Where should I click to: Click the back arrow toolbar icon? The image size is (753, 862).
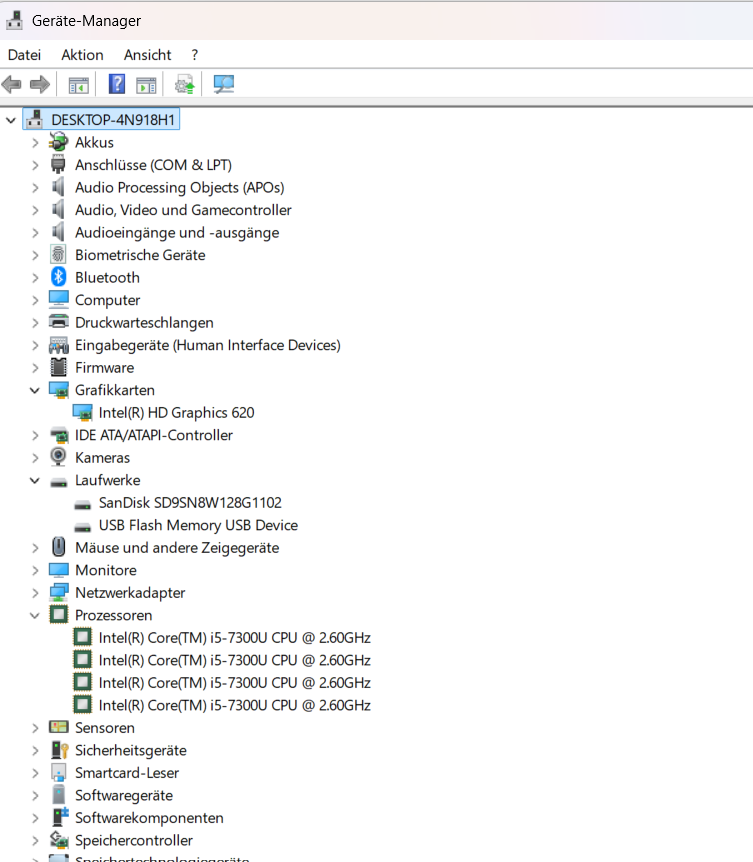12,85
